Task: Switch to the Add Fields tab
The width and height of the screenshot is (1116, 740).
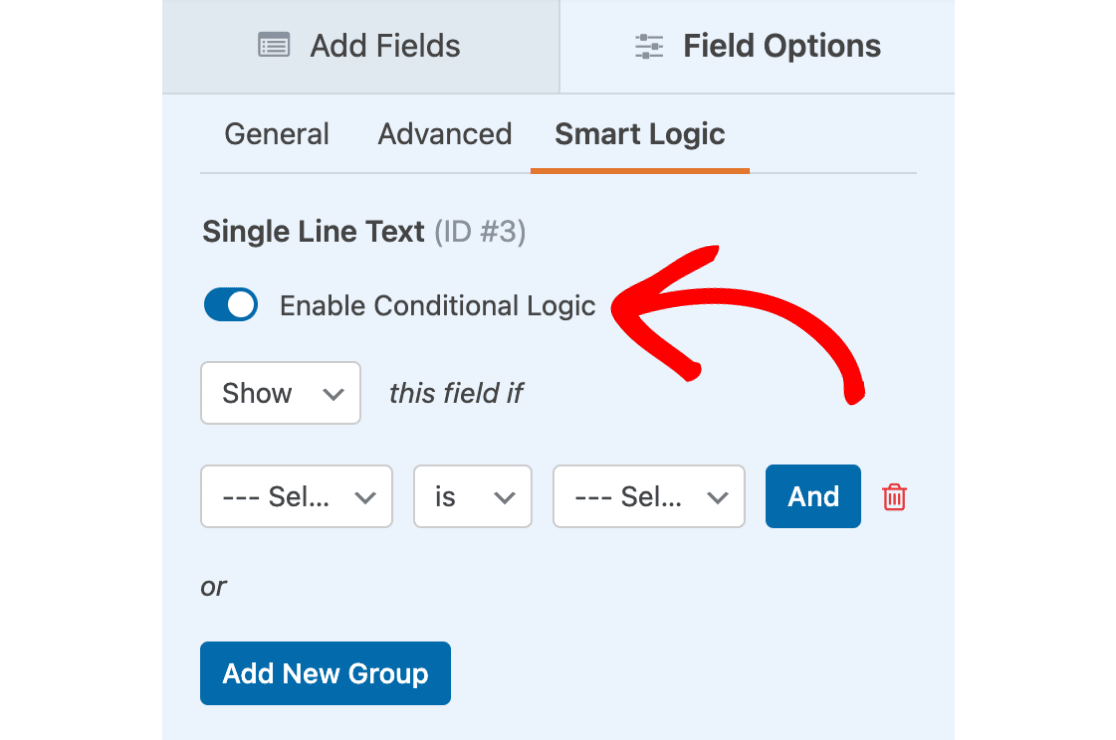Action: point(360,46)
